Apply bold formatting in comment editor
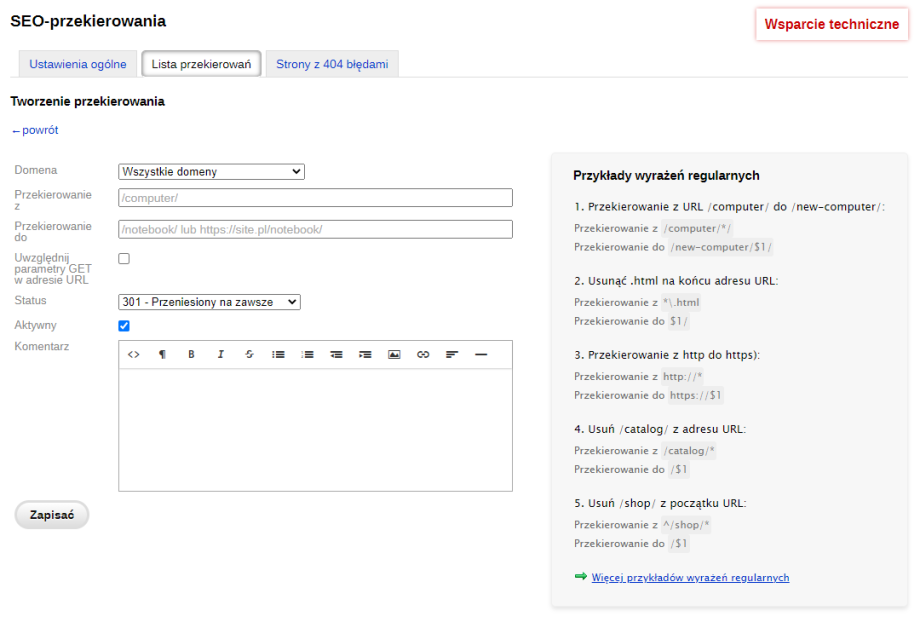920x628 pixels. tap(191, 355)
